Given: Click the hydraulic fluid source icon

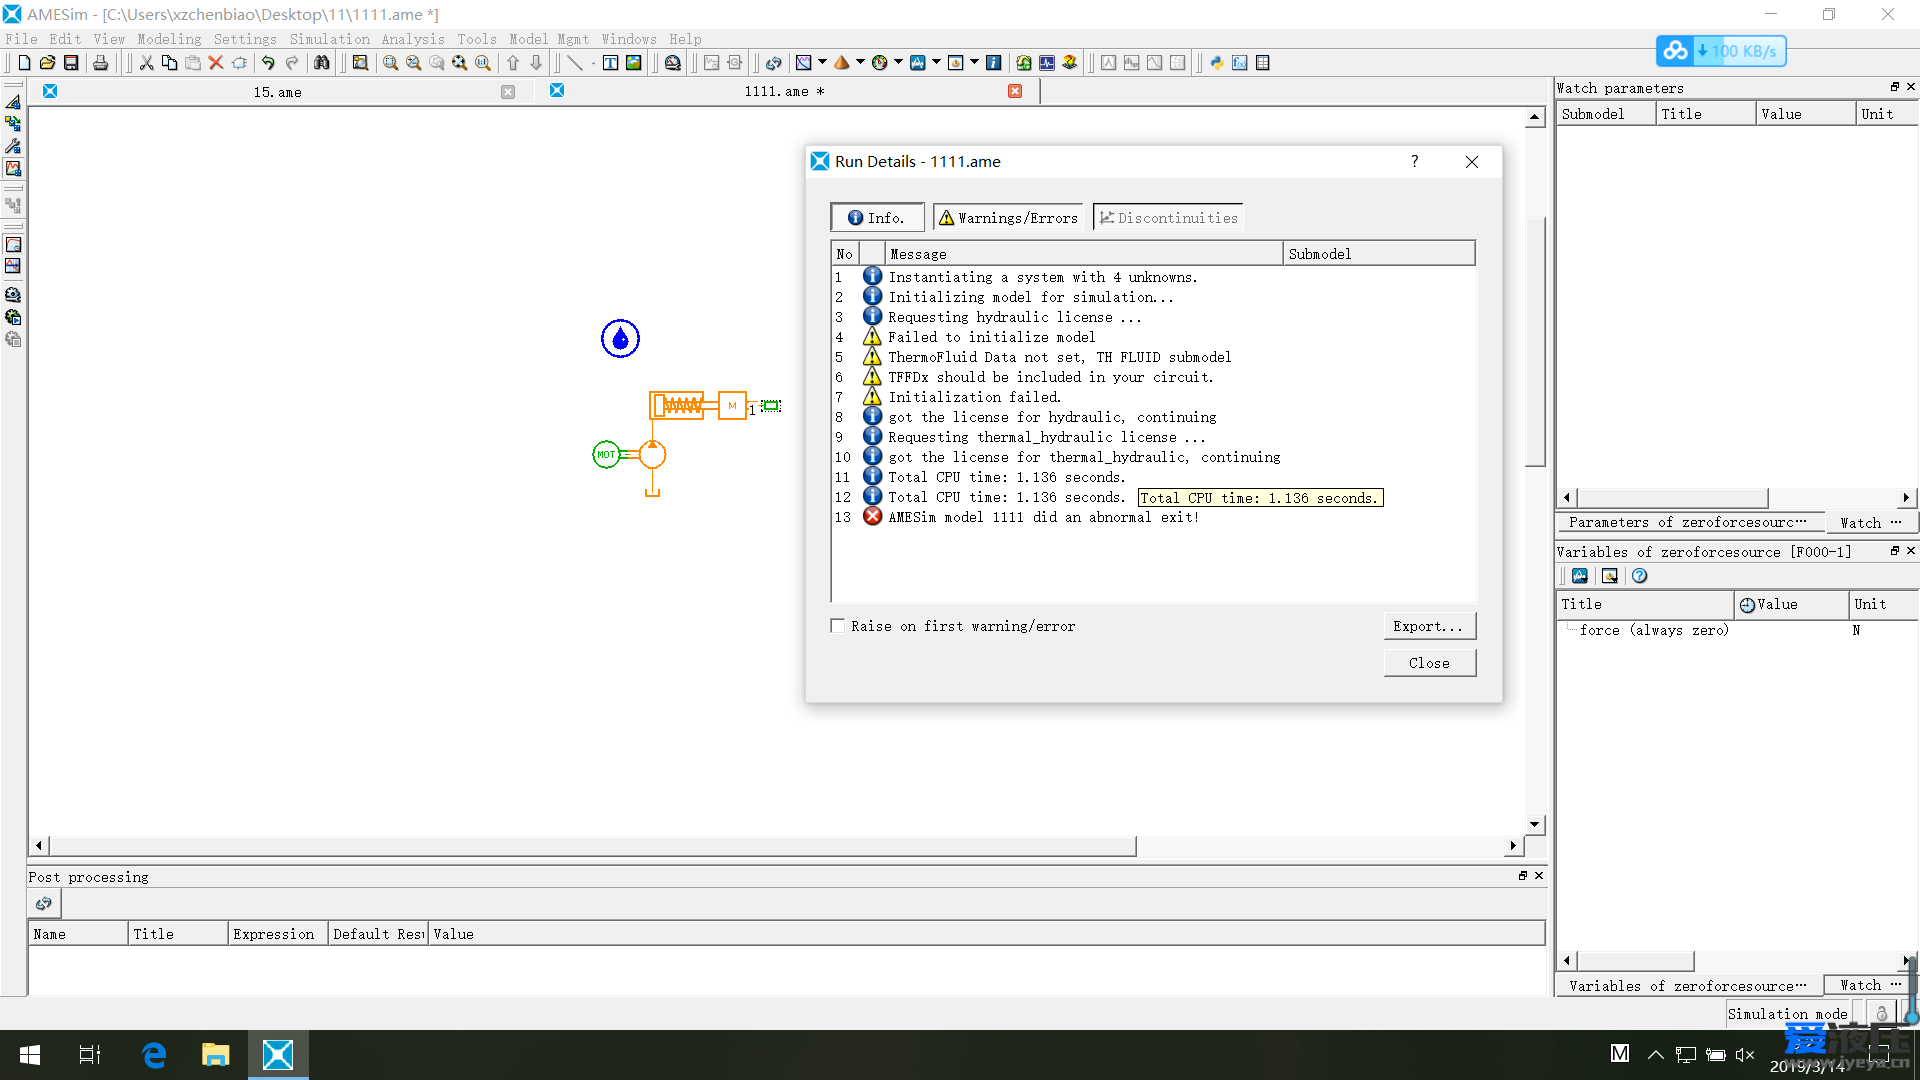Looking at the screenshot, I should click(x=620, y=339).
